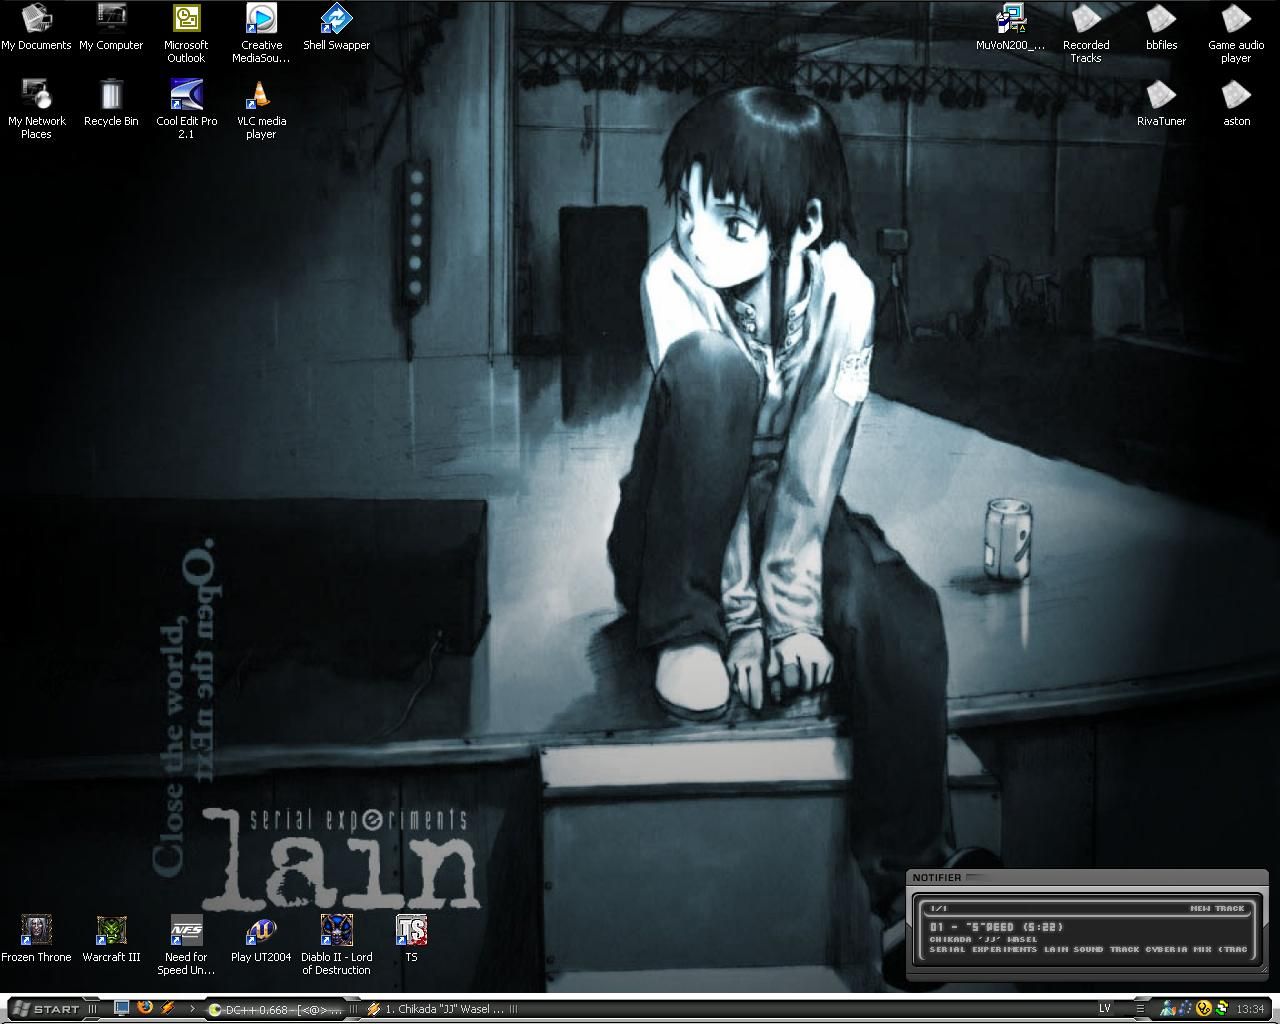Launch the Frozen Throne game shortcut

(x=36, y=939)
